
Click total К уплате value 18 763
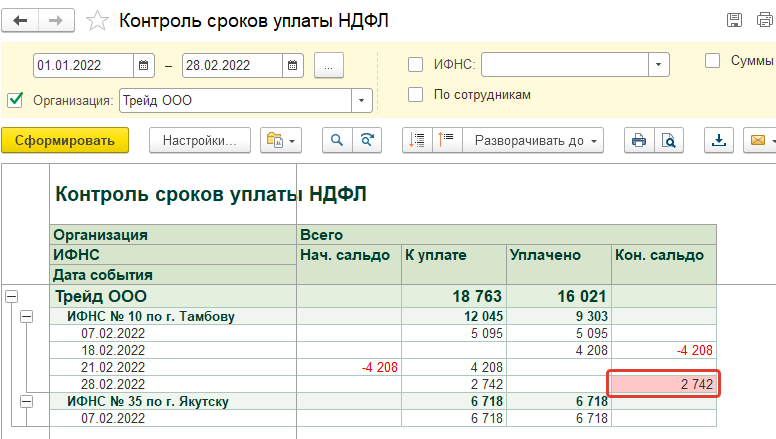[x=477, y=296]
